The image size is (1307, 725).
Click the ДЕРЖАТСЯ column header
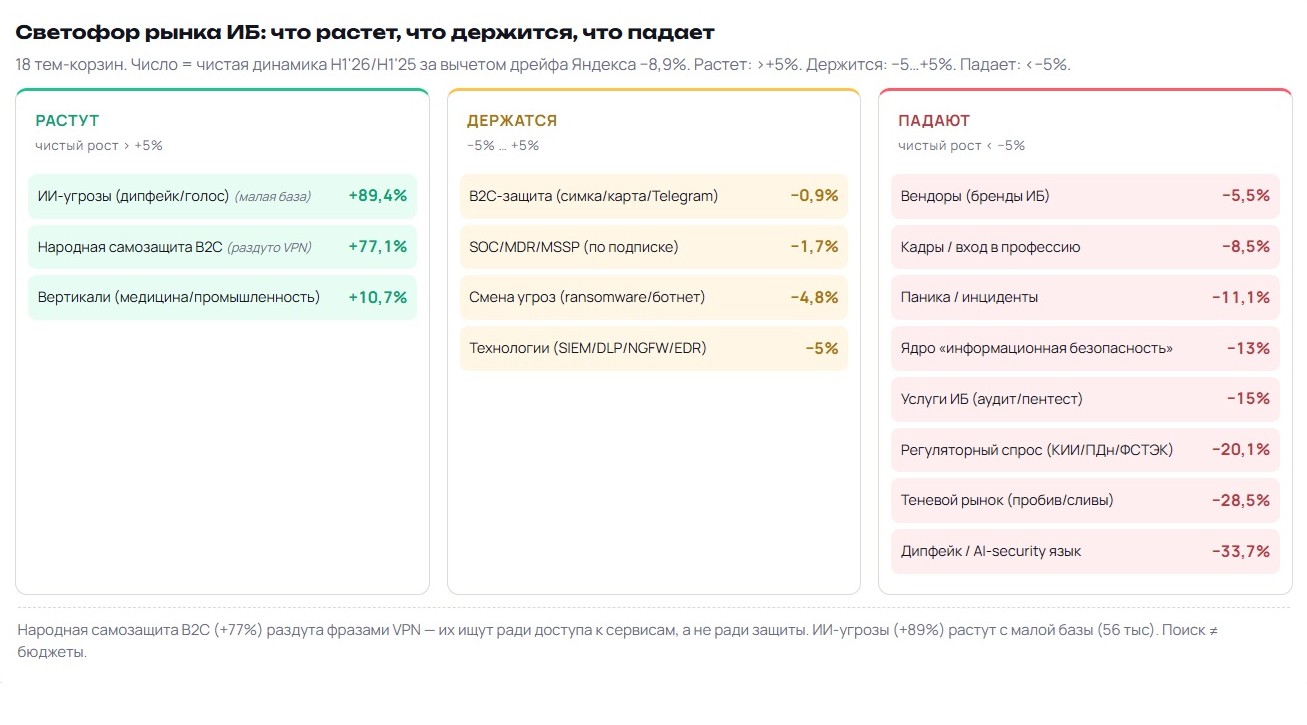point(512,121)
